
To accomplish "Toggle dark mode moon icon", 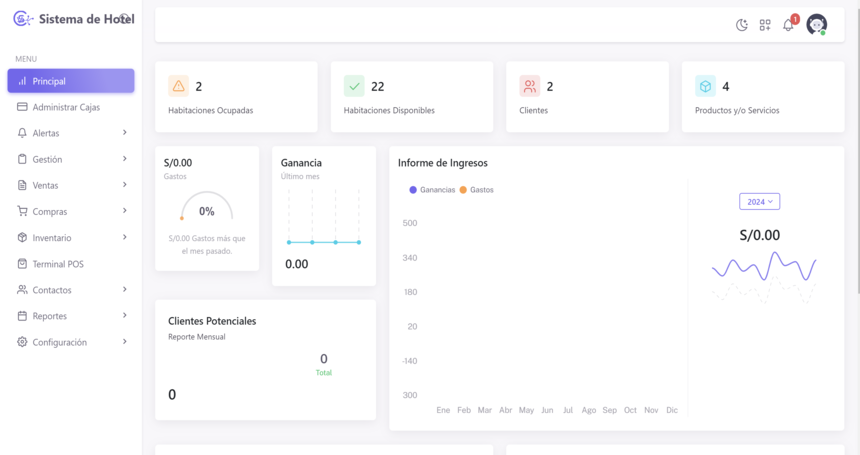I will tap(741, 25).
